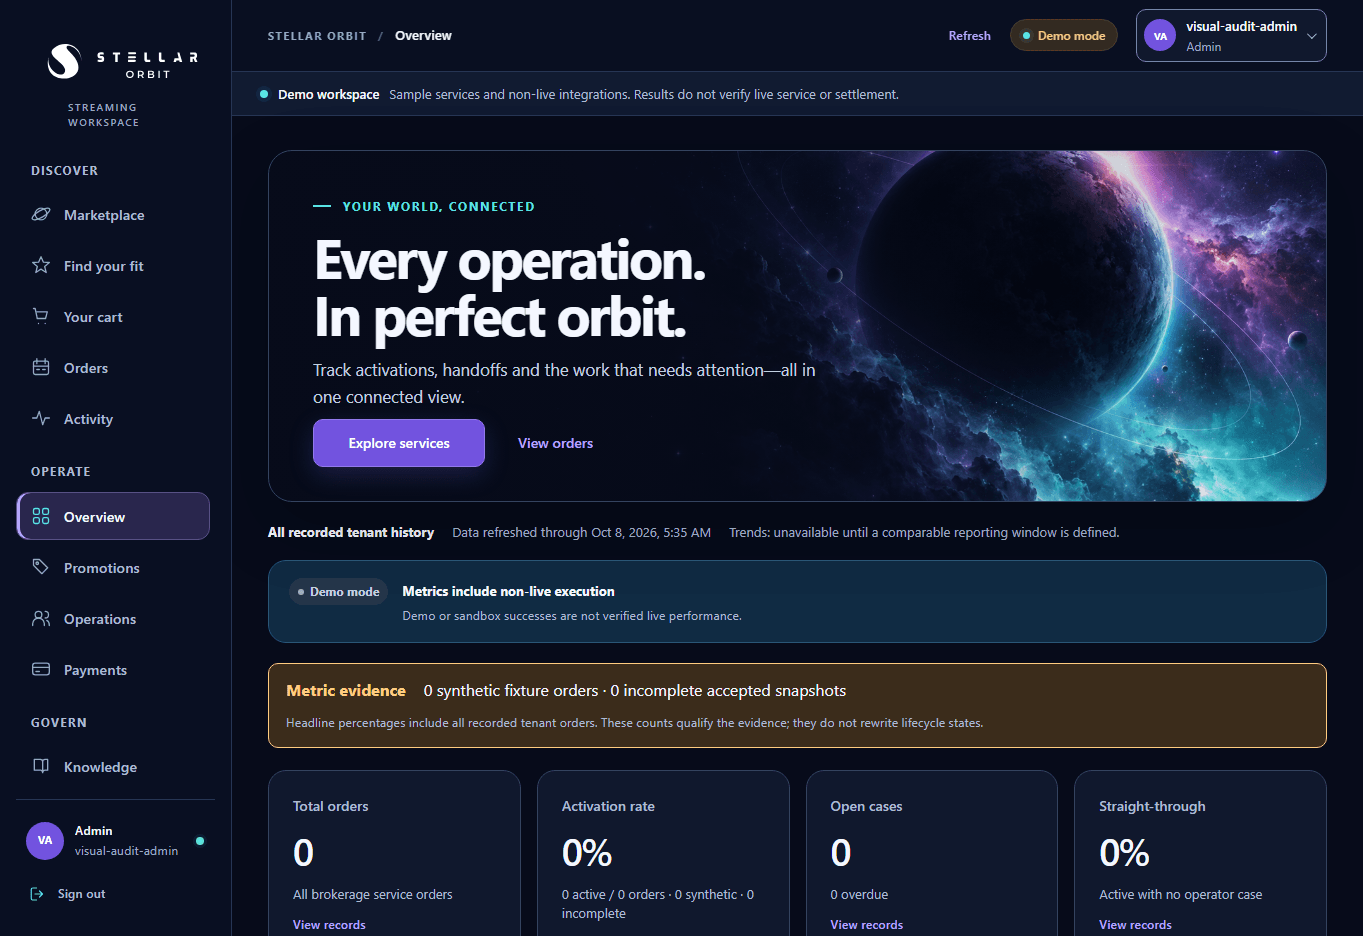This screenshot has width=1363, height=936.
Task: Click the Orders calendar icon
Action: pos(41,367)
